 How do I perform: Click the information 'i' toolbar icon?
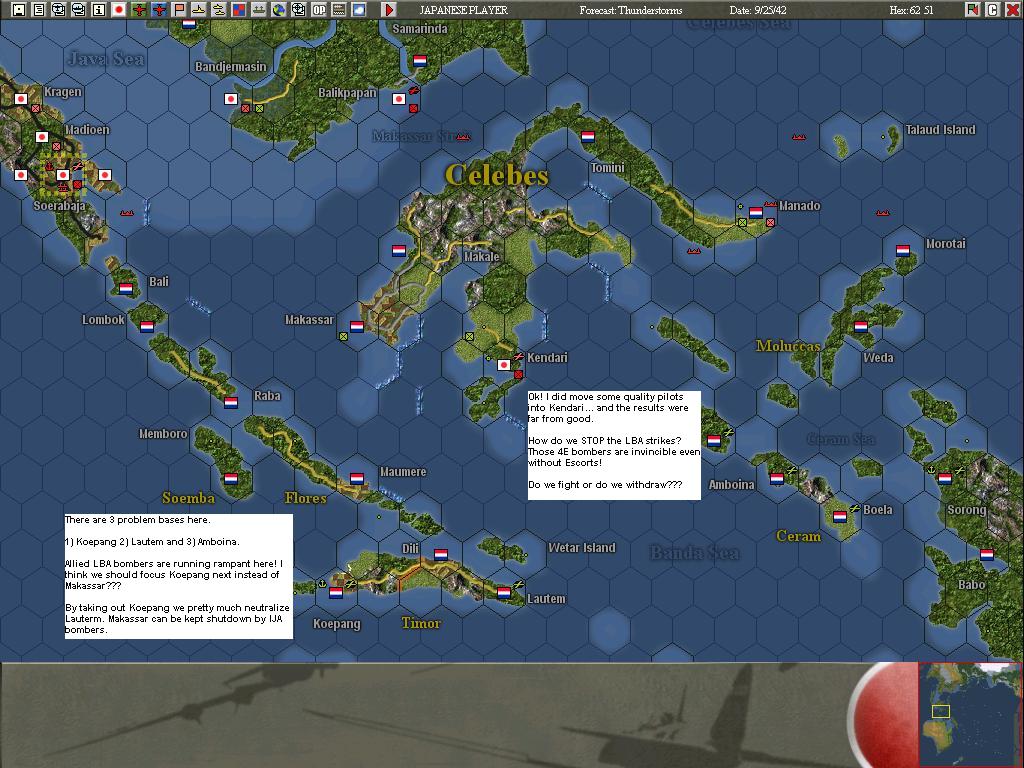[99, 9]
